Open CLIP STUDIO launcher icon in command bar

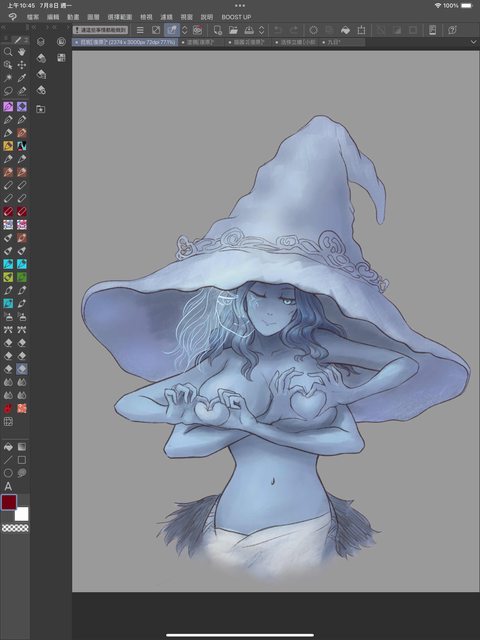[x=198, y=30]
